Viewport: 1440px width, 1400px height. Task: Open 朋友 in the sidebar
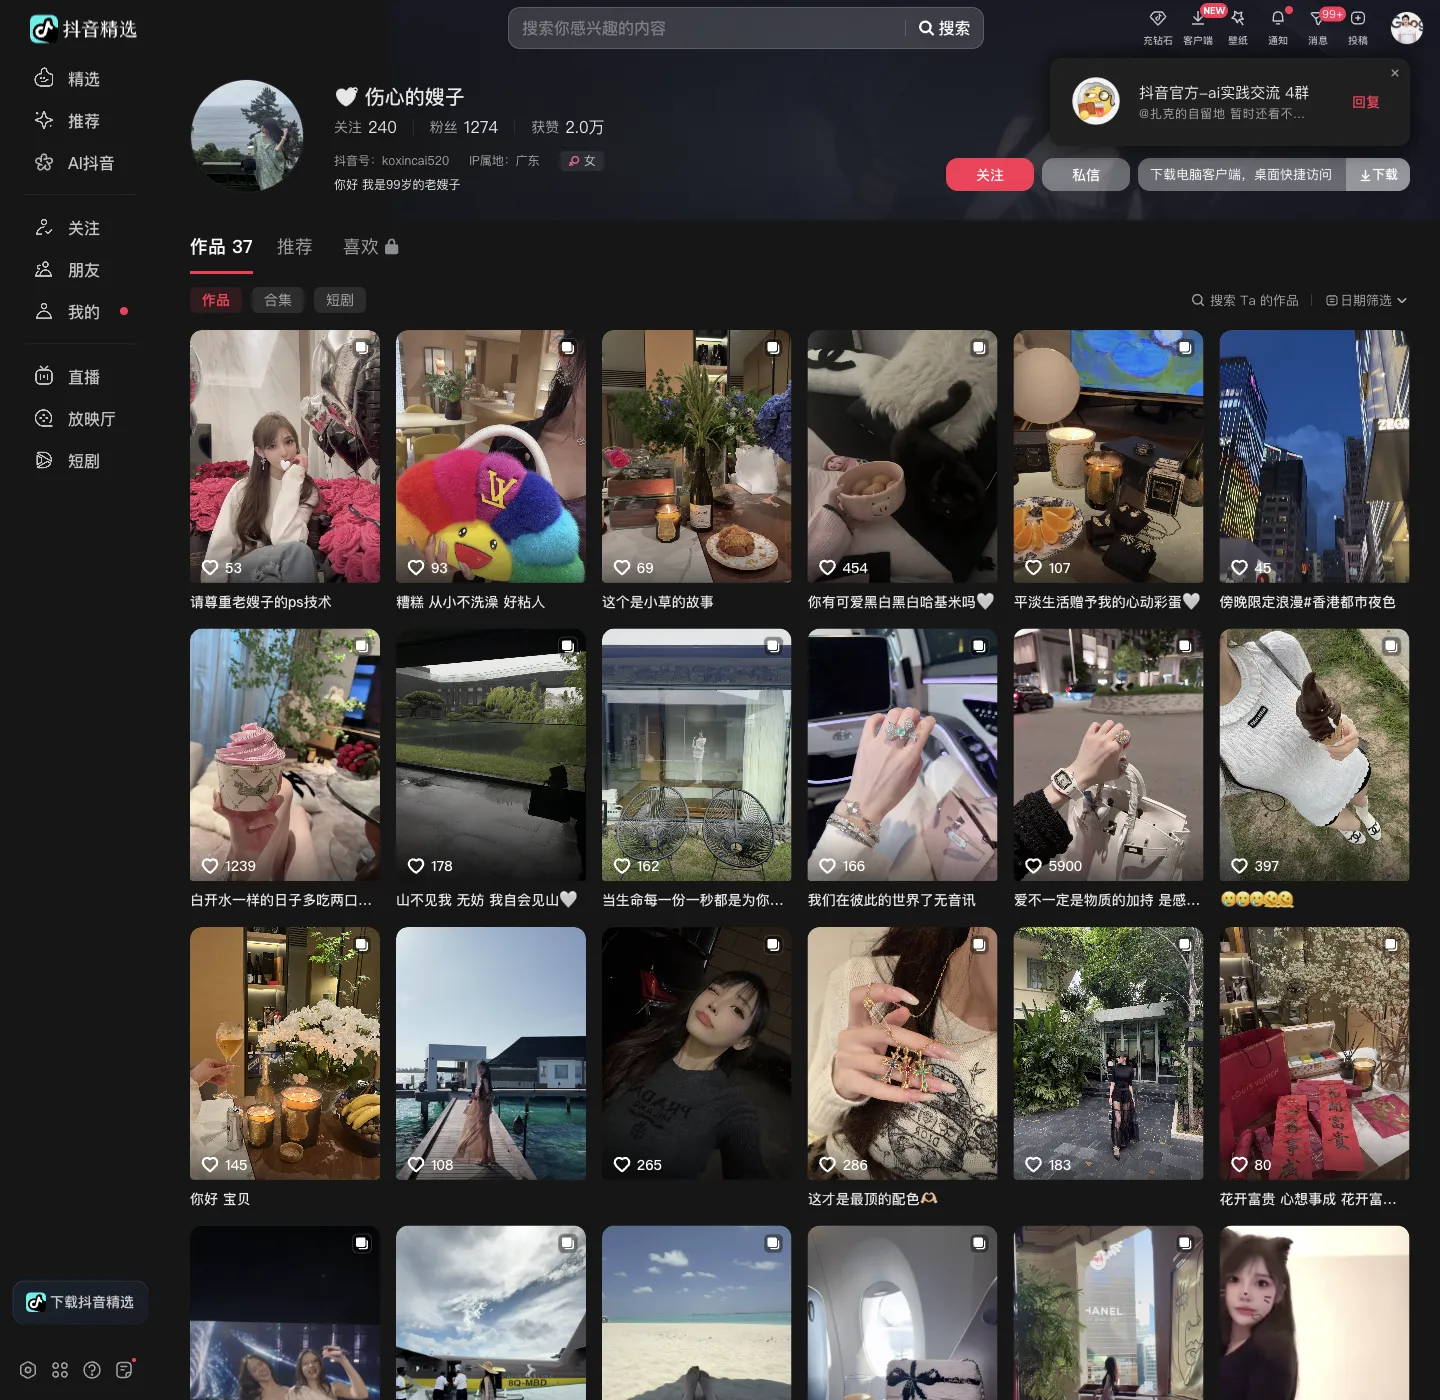80,269
